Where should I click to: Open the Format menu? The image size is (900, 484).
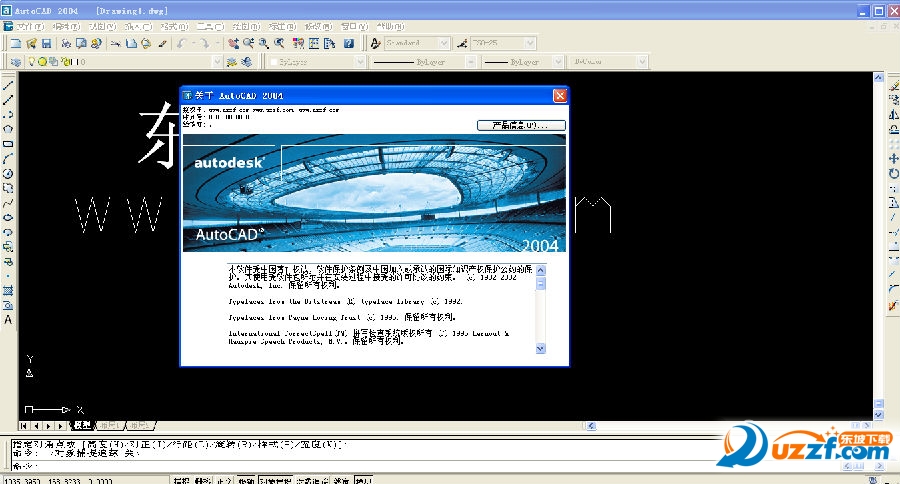174,26
